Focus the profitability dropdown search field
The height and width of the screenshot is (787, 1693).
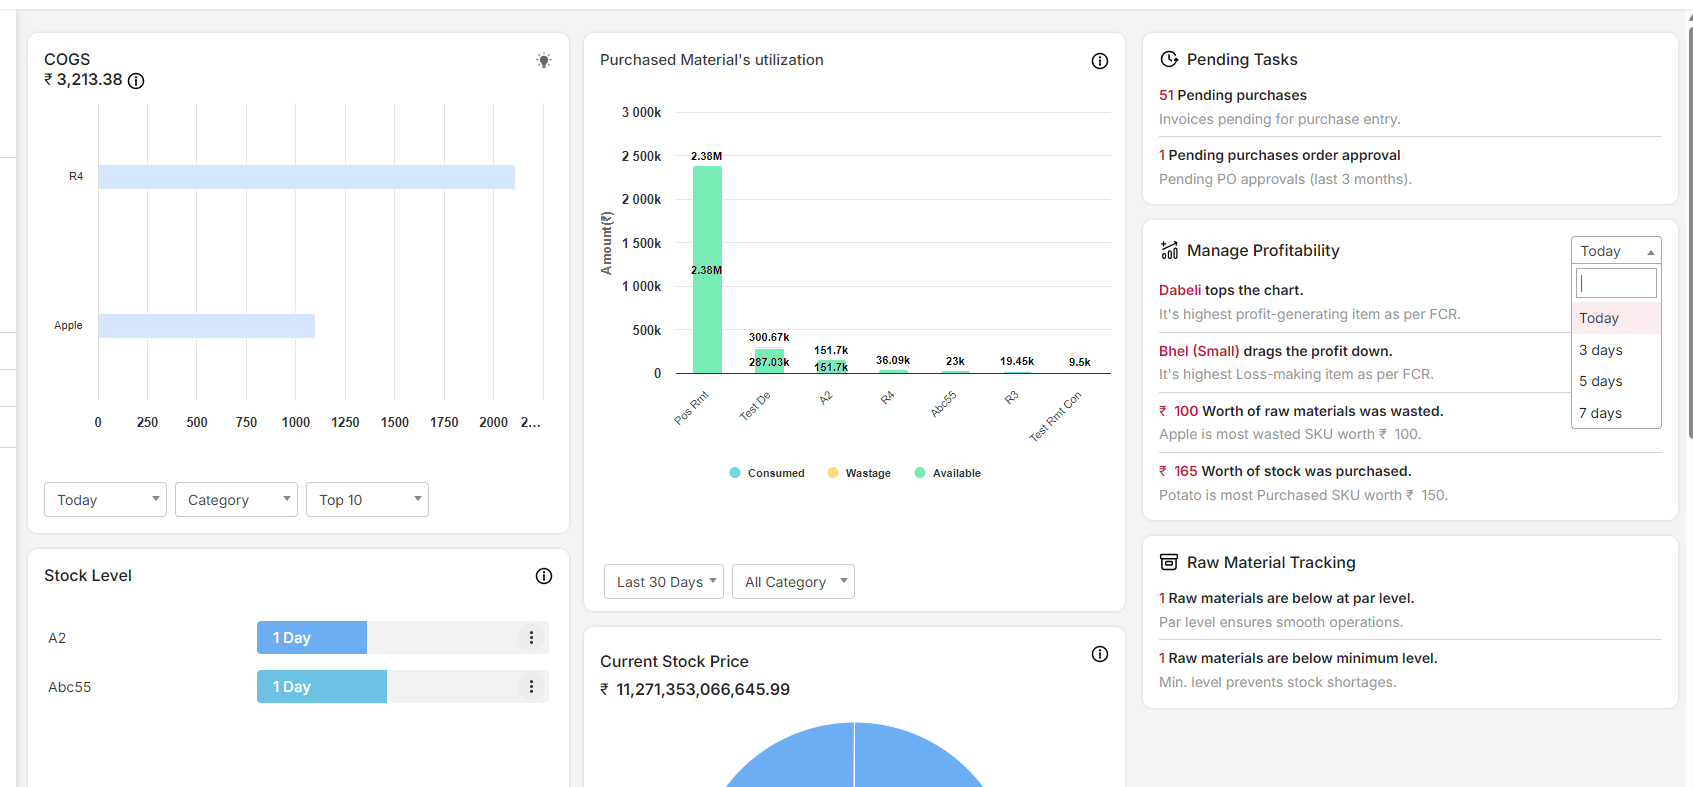[x=1616, y=283]
